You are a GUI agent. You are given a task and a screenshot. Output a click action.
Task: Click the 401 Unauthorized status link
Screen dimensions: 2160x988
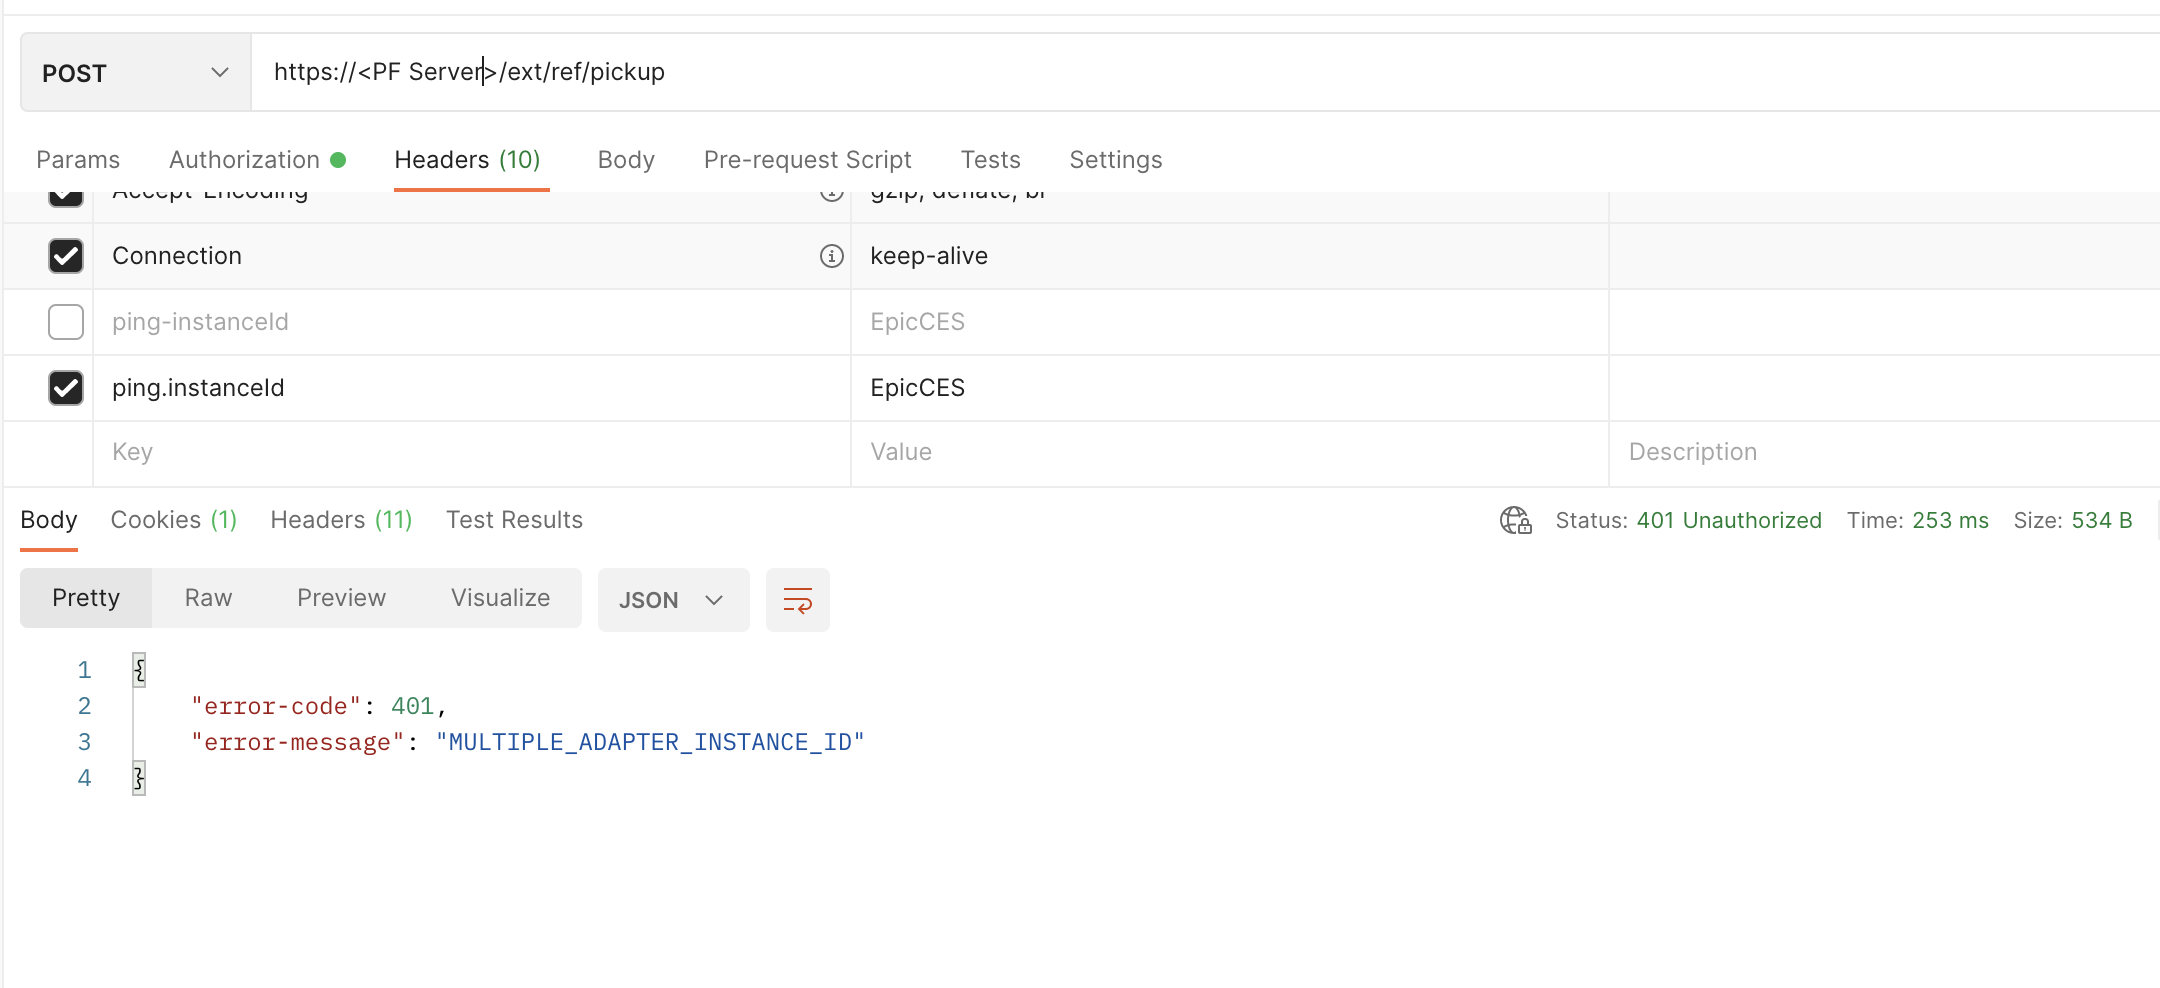1729,520
